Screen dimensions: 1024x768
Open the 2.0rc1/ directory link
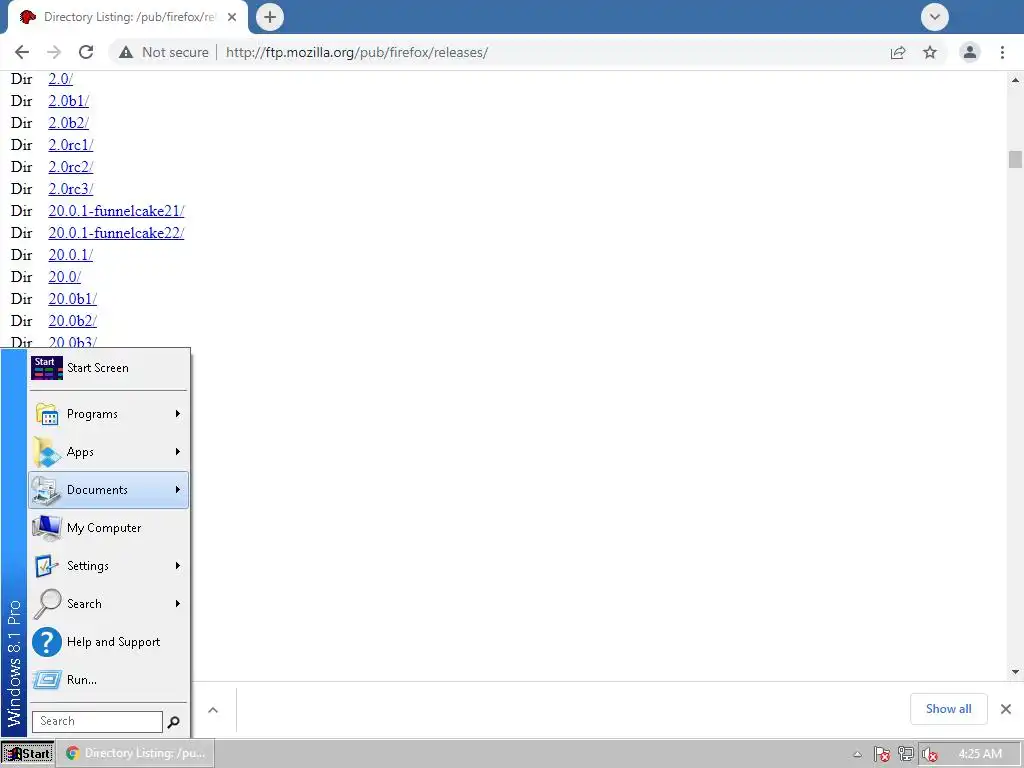(x=71, y=145)
